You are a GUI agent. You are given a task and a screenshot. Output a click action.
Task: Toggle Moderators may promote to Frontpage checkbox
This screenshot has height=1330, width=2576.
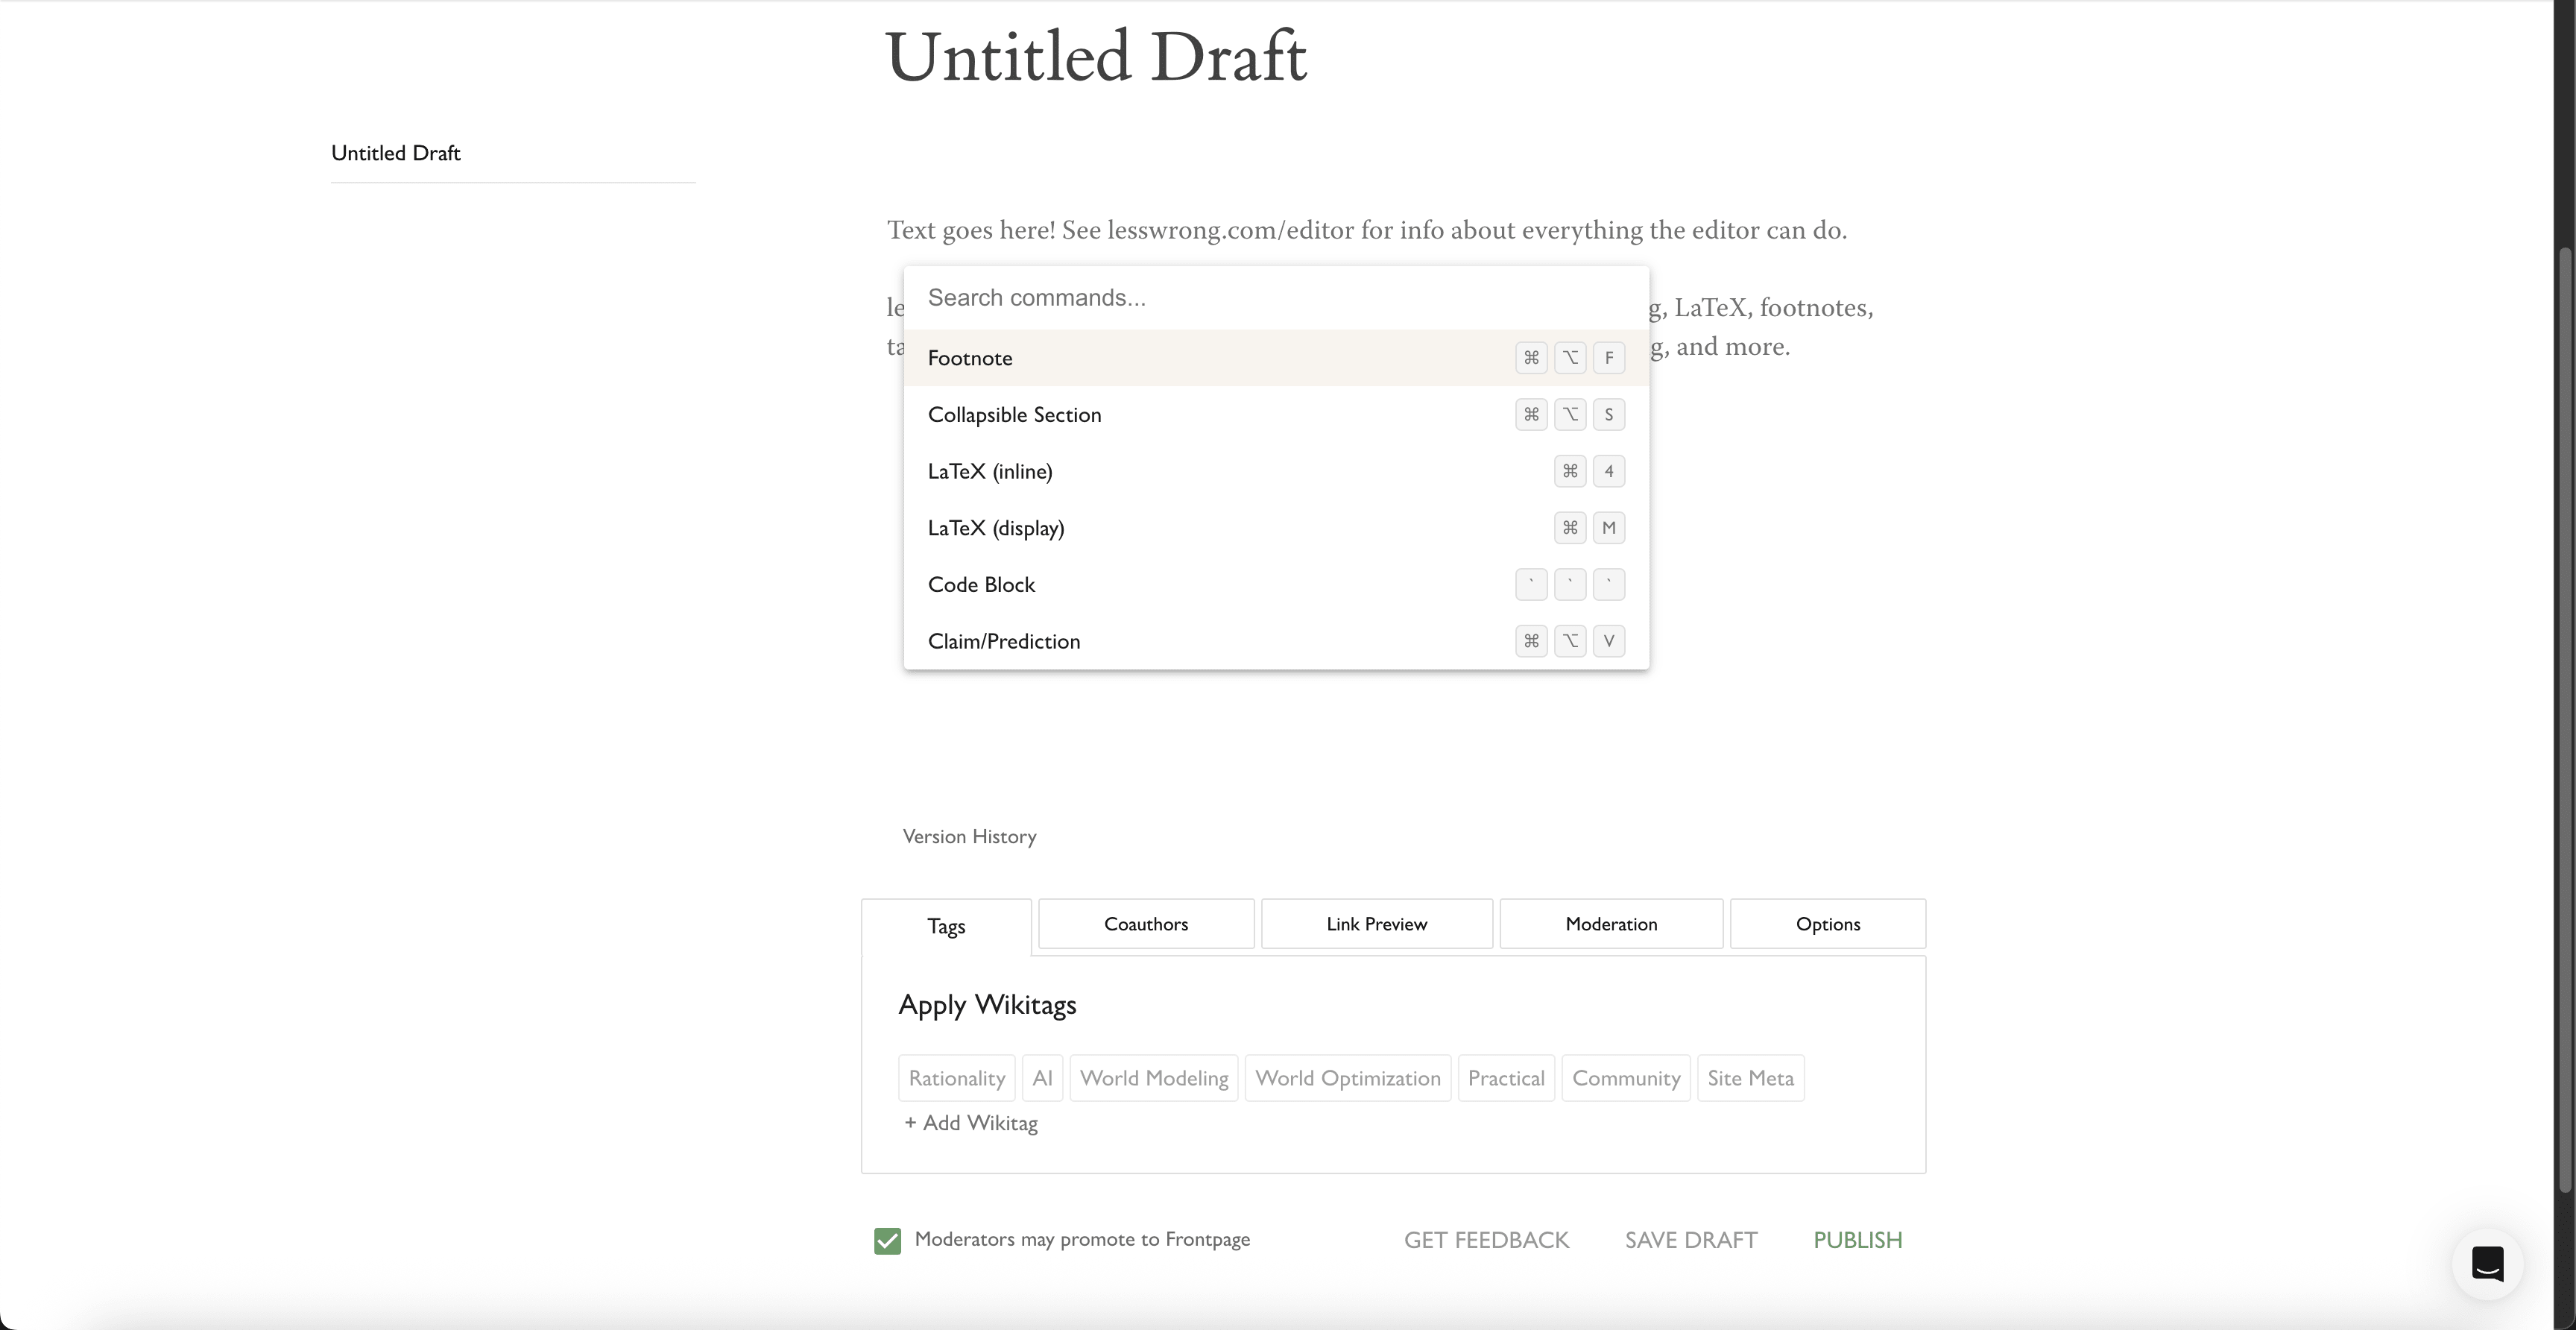click(887, 1240)
